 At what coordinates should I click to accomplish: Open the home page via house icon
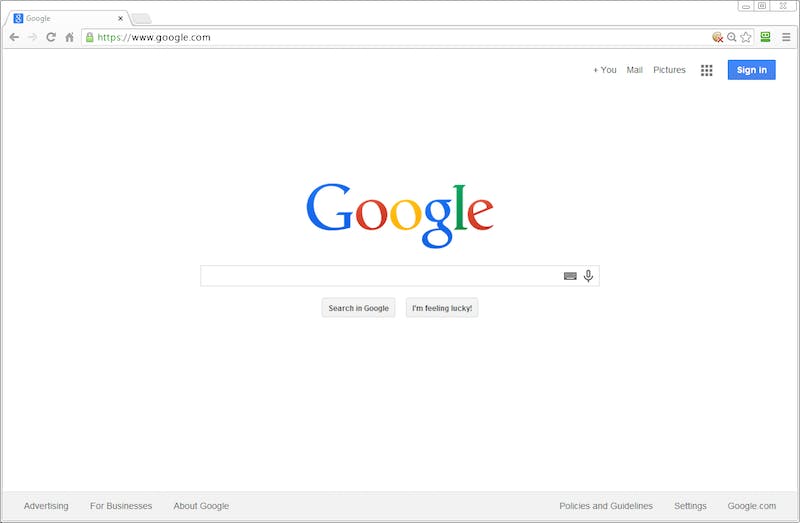(69, 37)
